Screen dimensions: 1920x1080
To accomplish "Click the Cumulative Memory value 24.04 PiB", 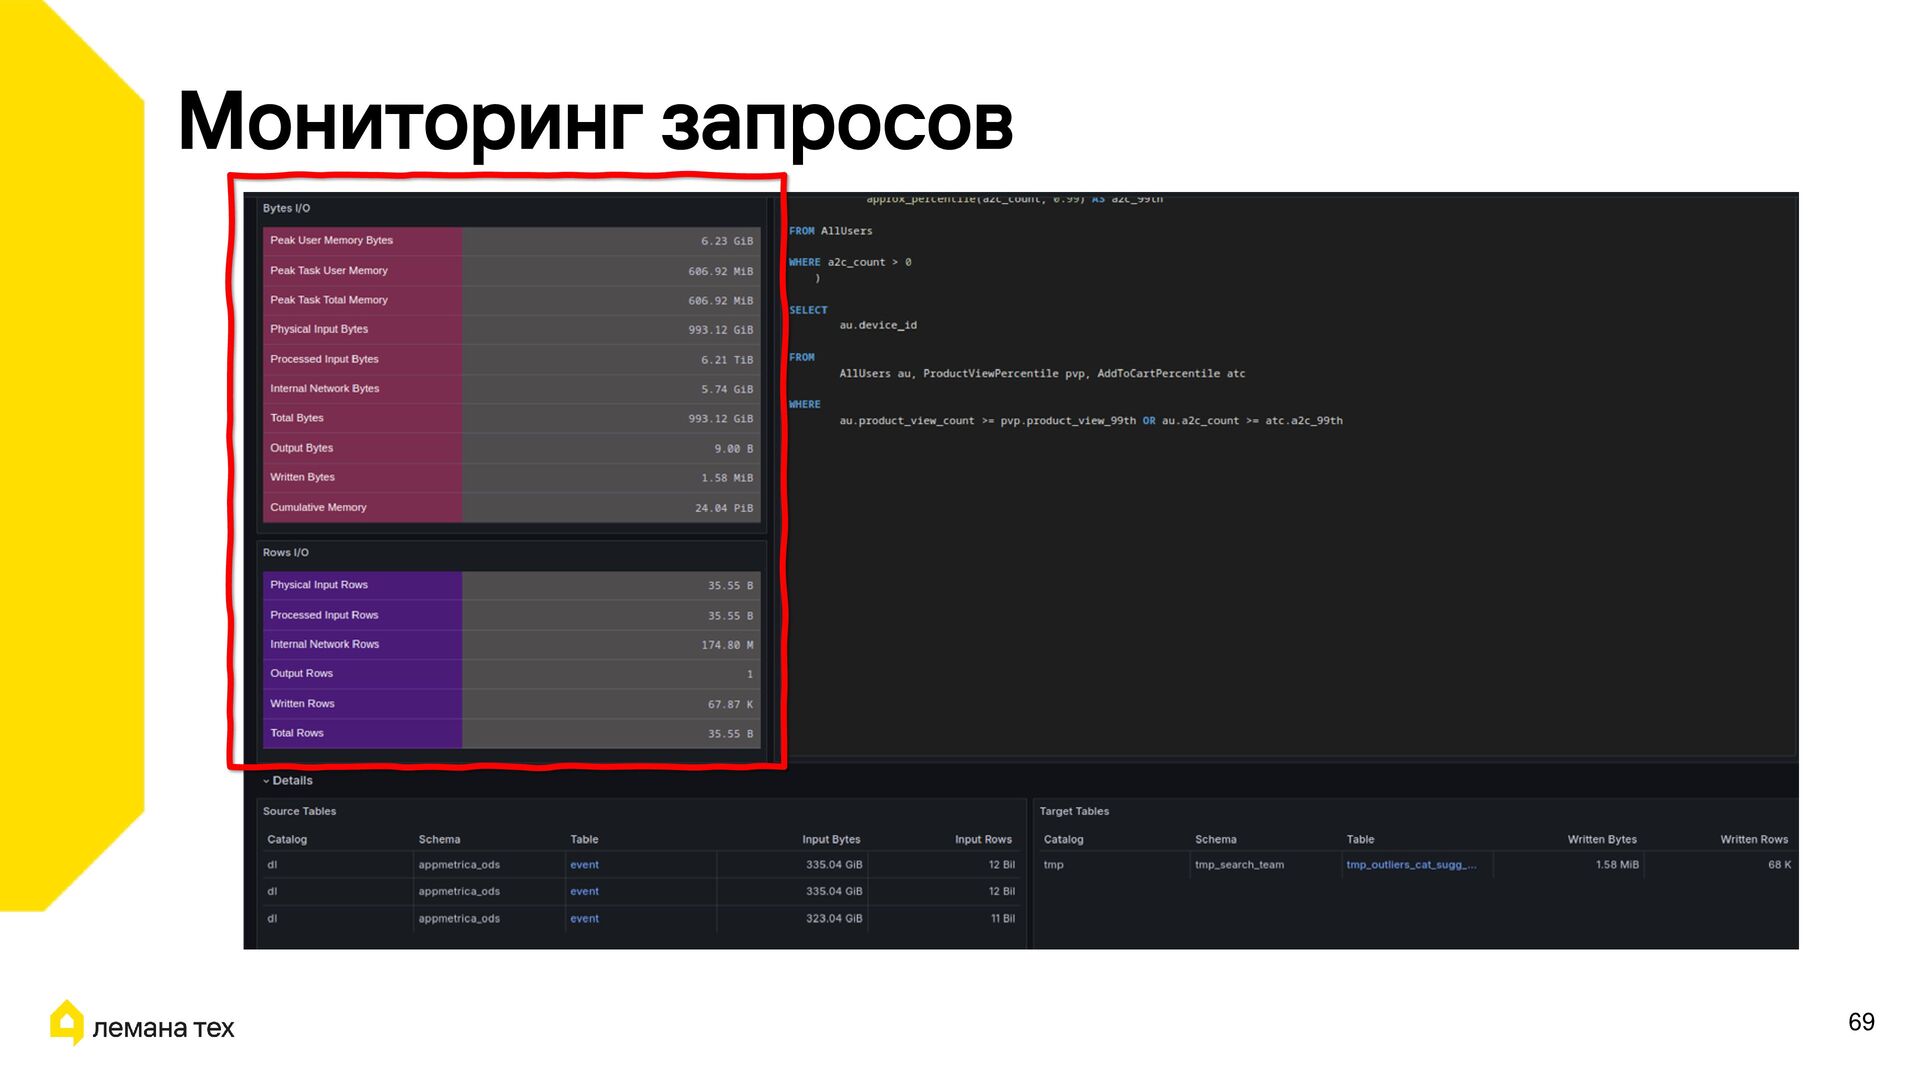I will (723, 508).
